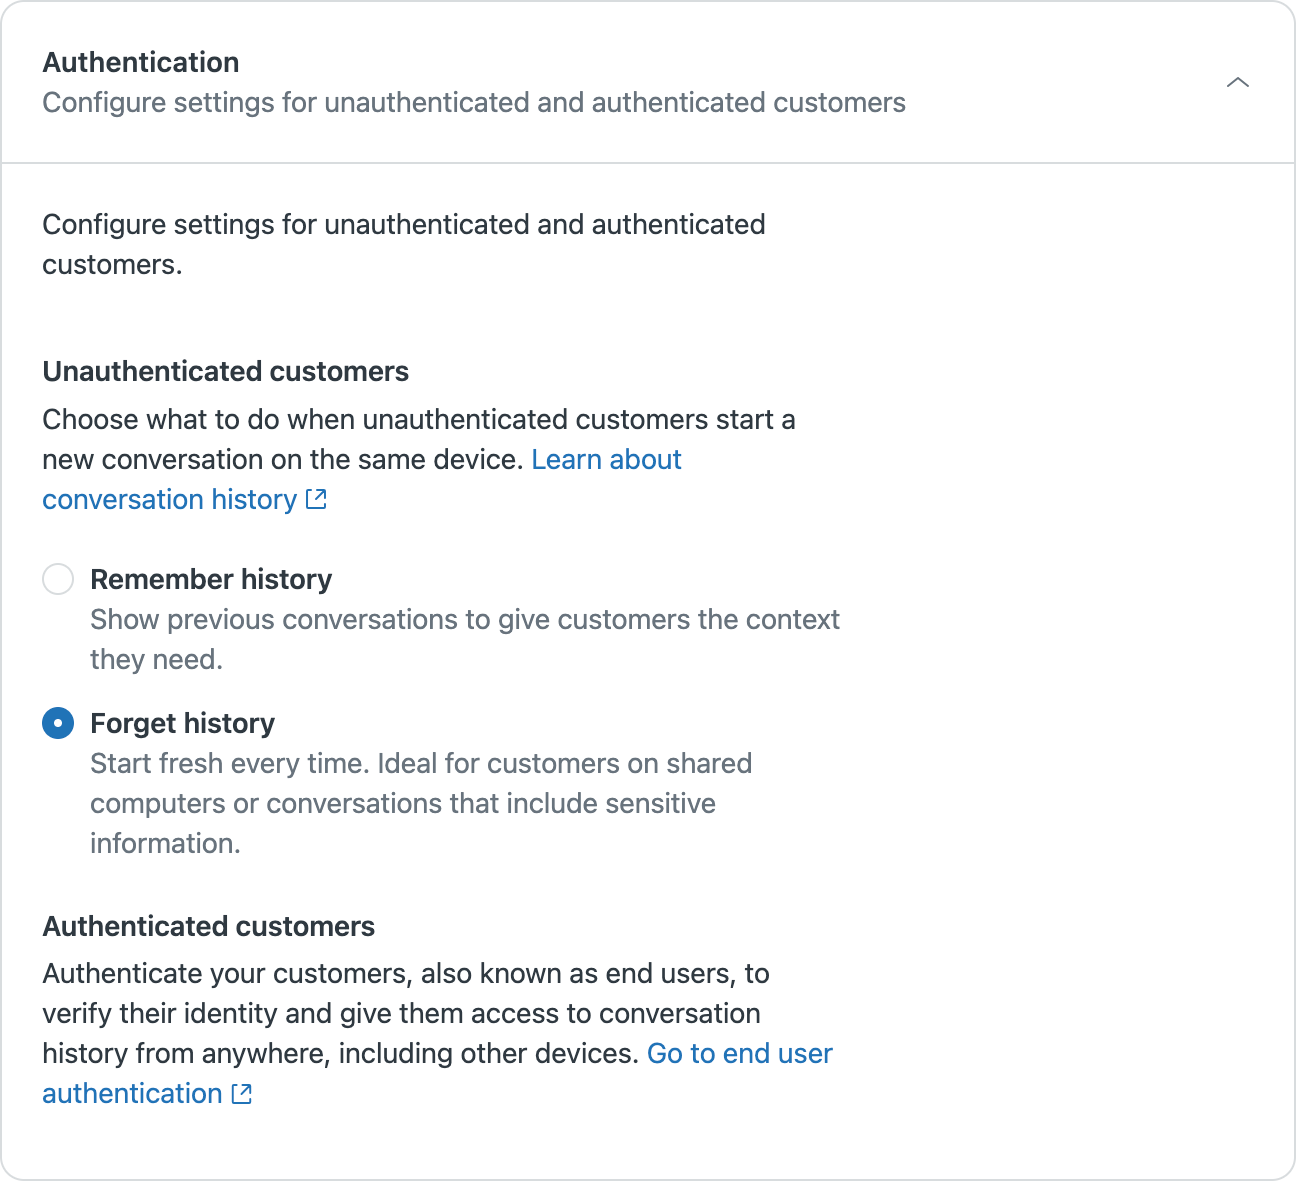
Task: Open the 'Go to end user' link
Action: click(x=739, y=1054)
